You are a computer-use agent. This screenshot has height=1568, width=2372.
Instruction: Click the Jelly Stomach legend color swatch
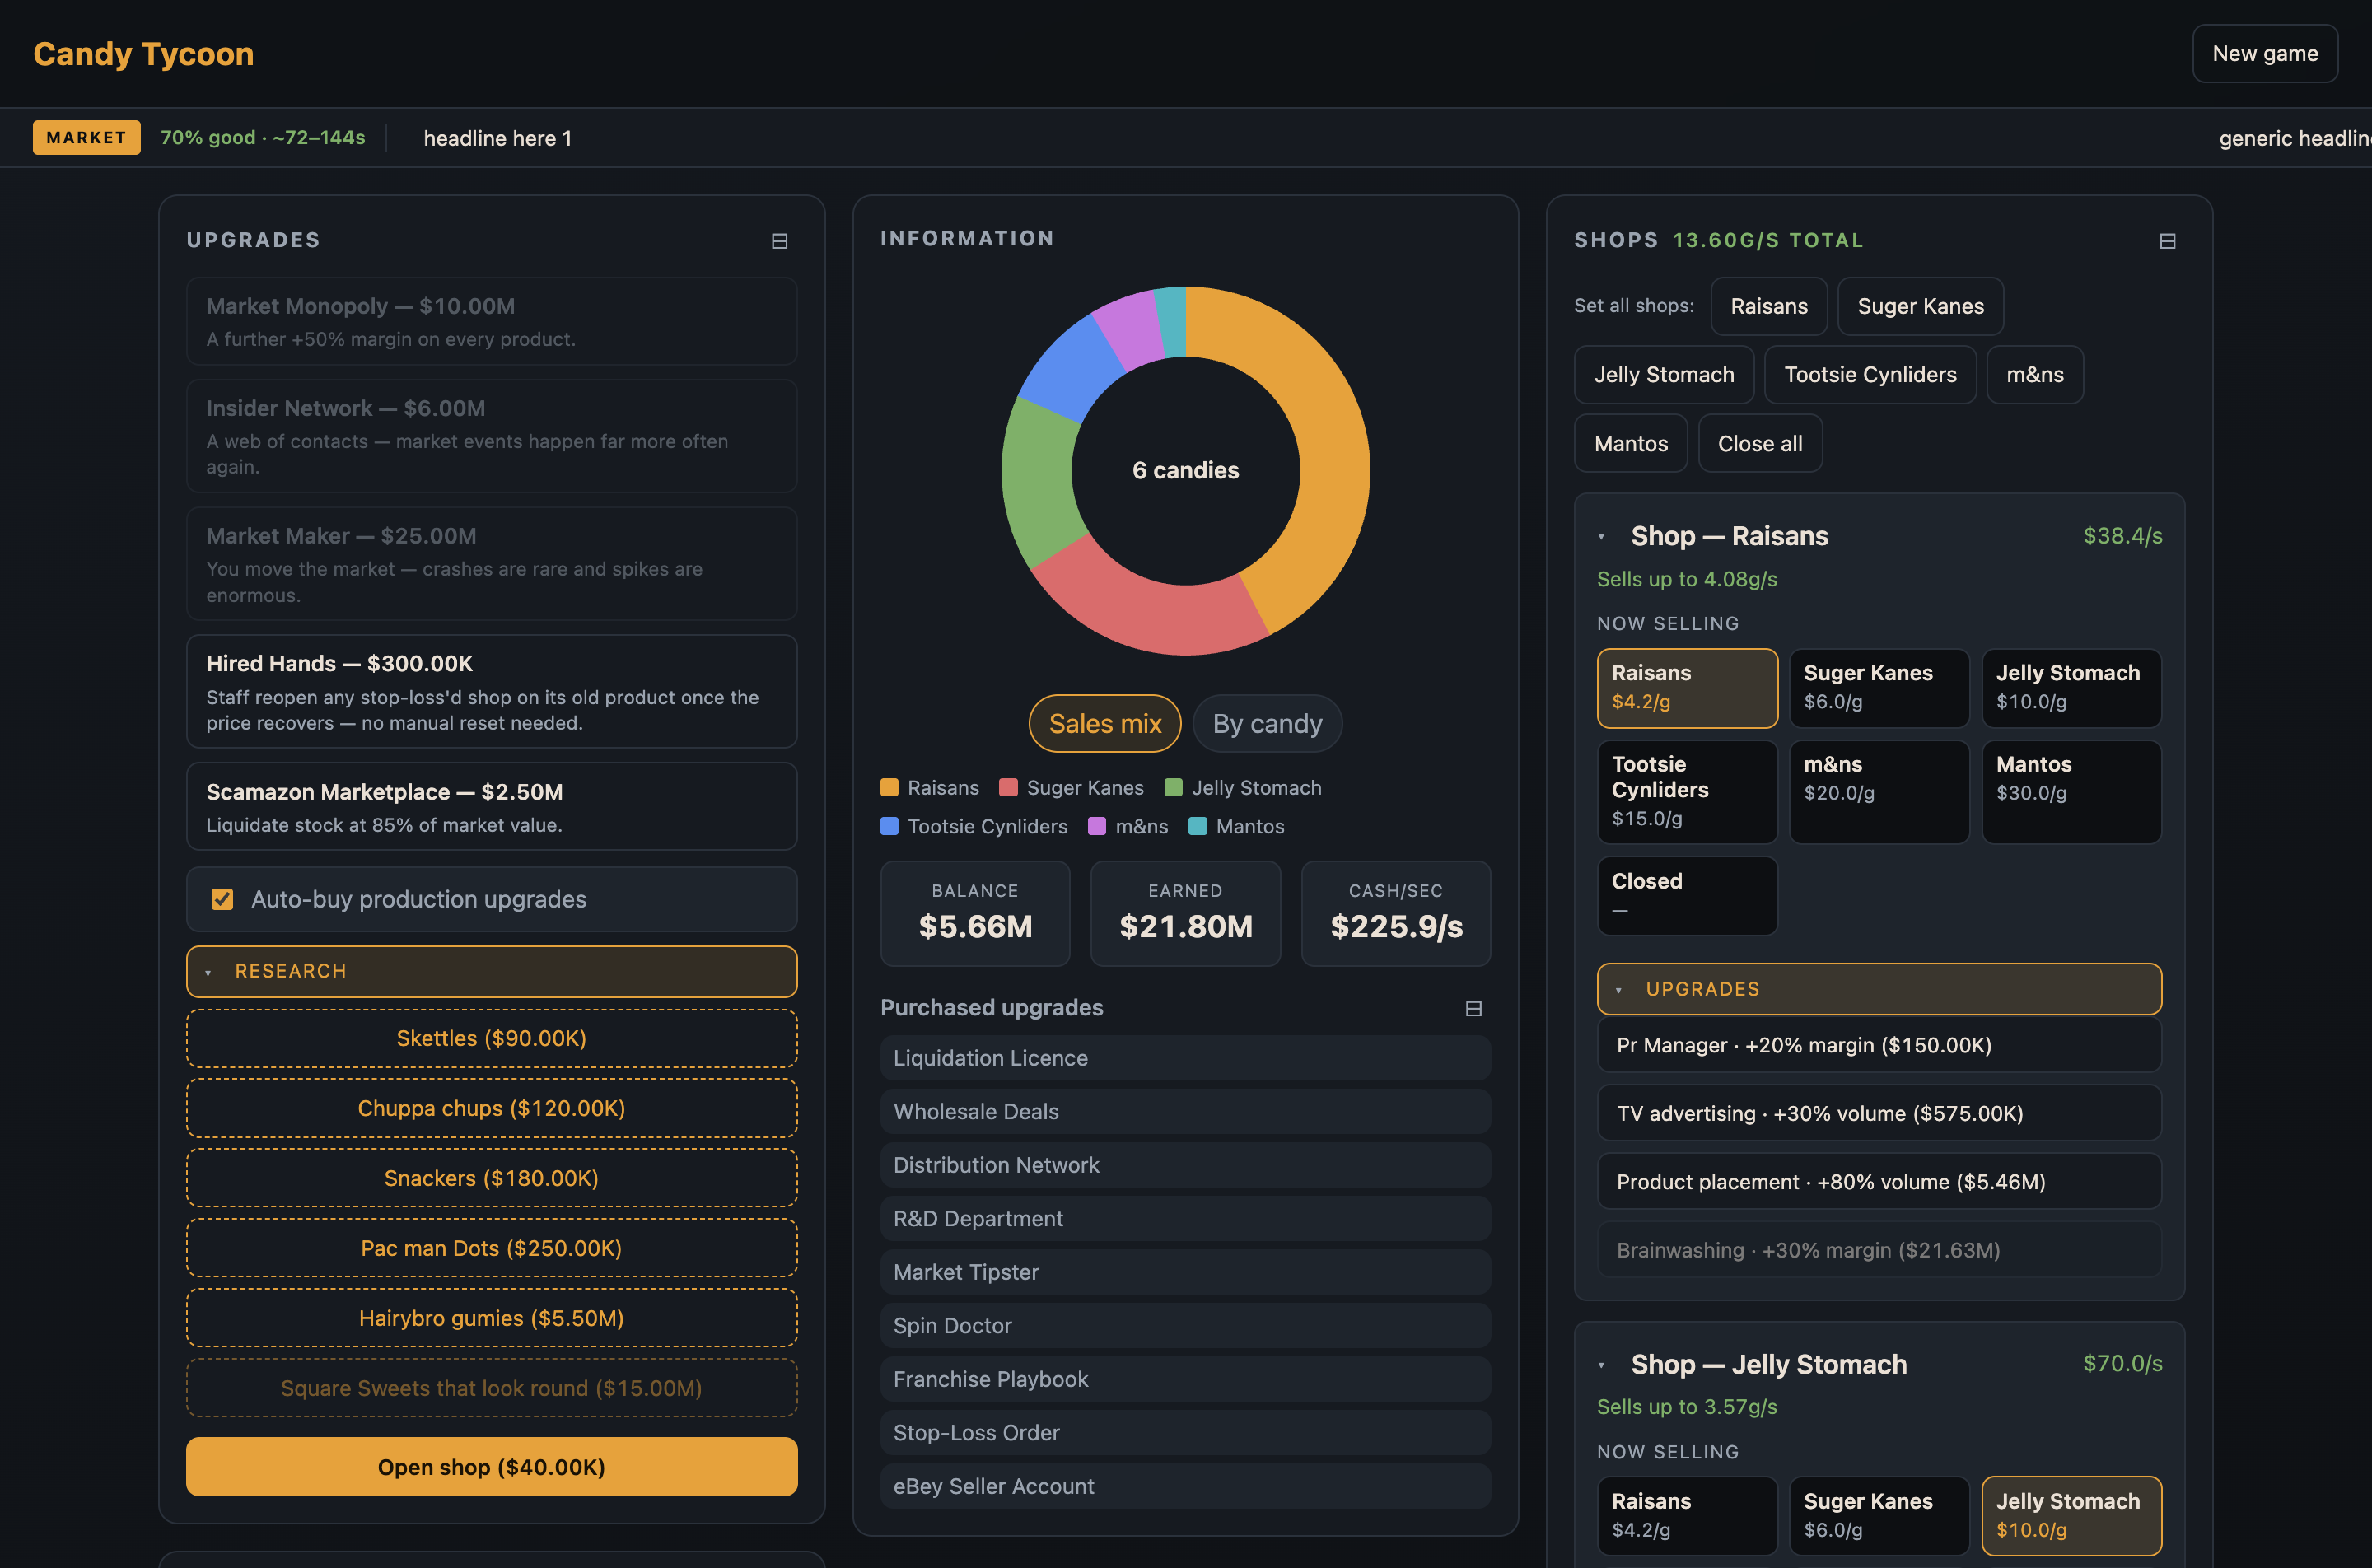click(x=1173, y=788)
